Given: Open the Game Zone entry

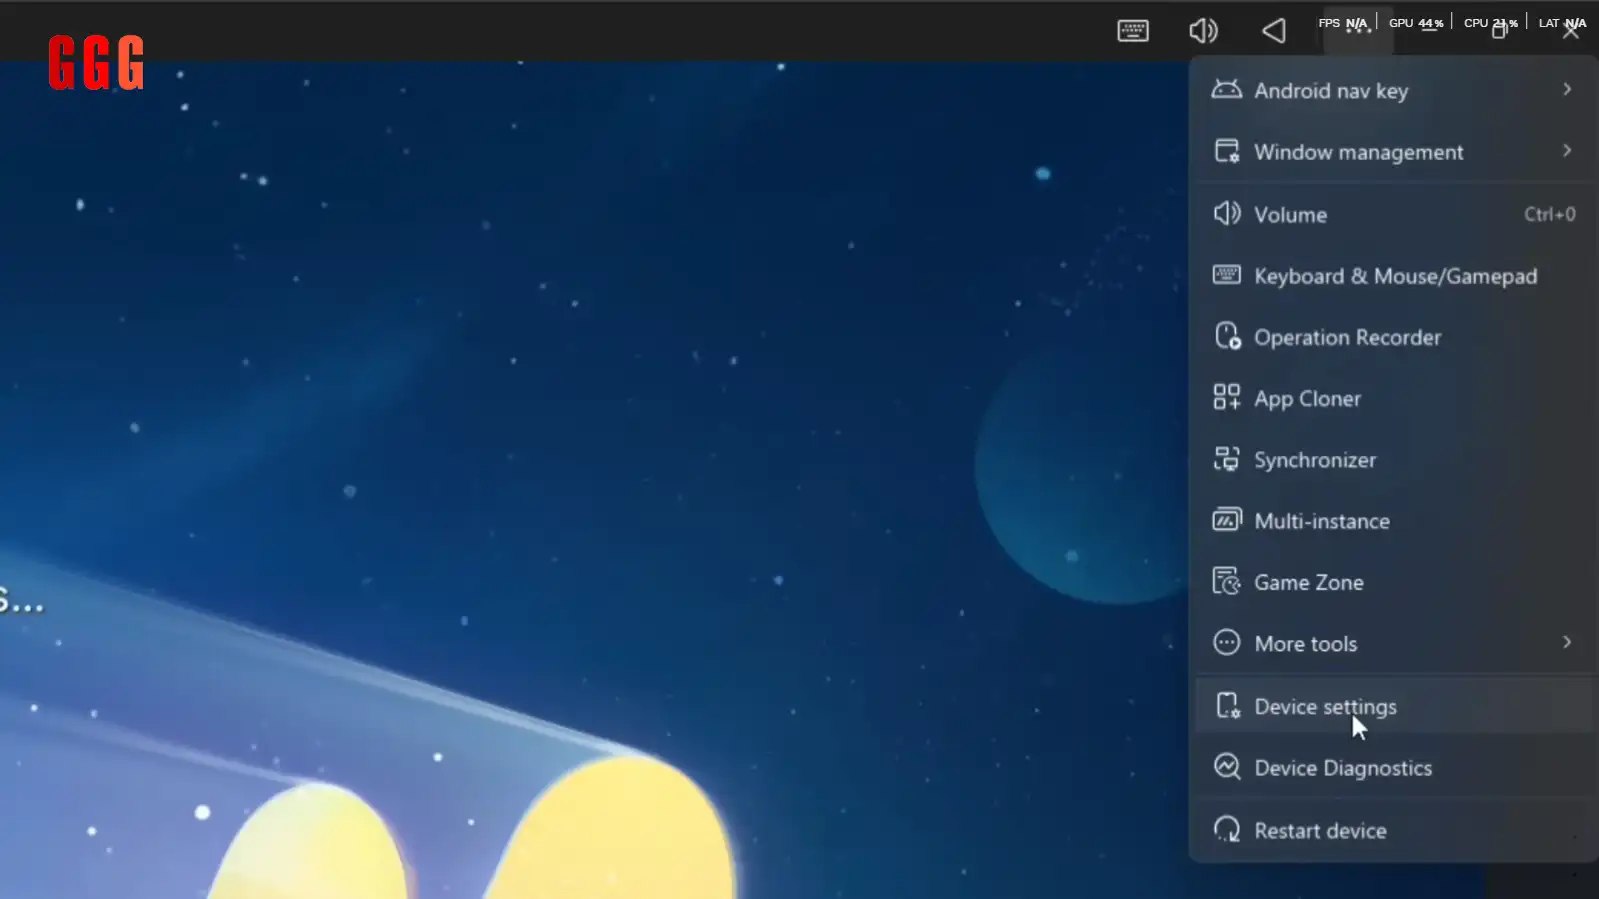Looking at the screenshot, I should point(1394,582).
